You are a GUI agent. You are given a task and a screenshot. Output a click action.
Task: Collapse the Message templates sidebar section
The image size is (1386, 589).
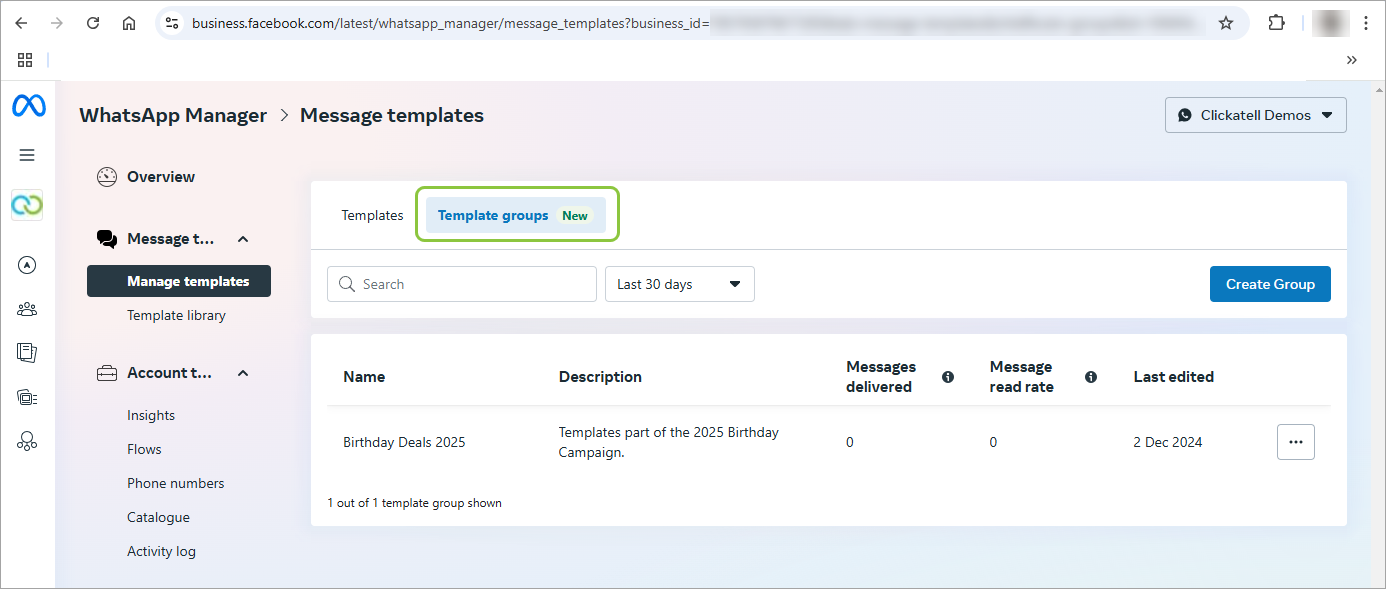click(243, 239)
